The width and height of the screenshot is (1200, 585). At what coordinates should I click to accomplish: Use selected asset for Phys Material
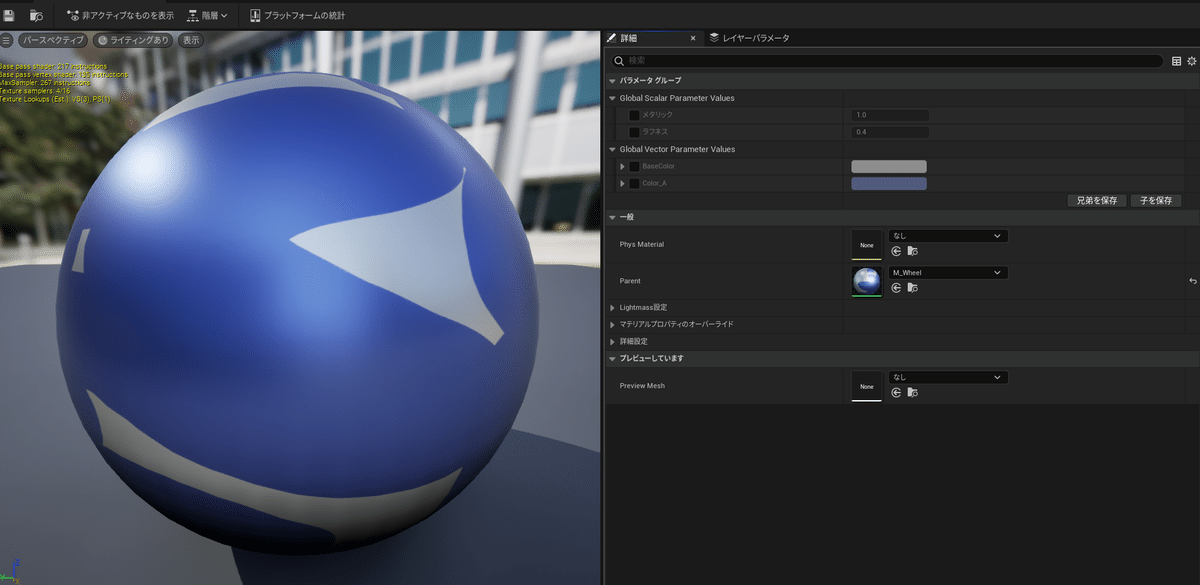(x=897, y=252)
